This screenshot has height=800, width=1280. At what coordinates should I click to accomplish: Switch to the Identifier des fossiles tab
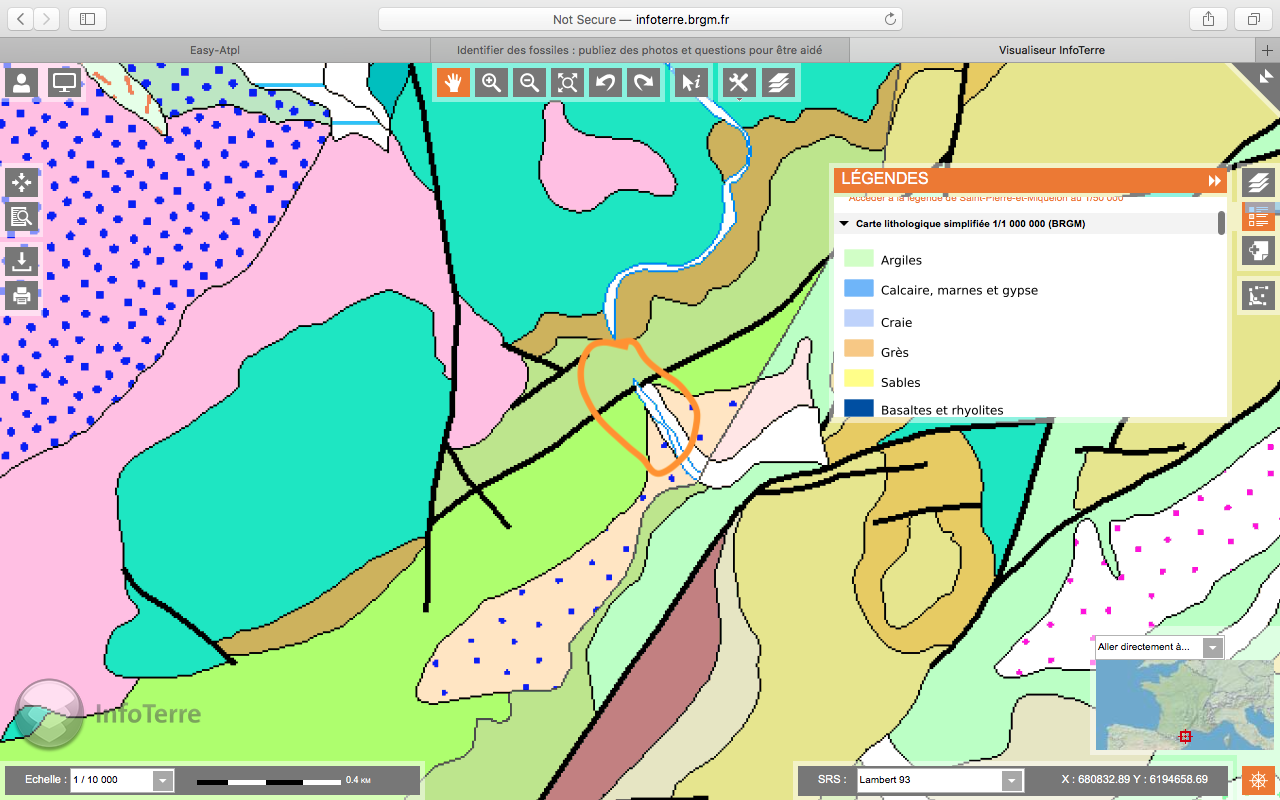(x=639, y=50)
